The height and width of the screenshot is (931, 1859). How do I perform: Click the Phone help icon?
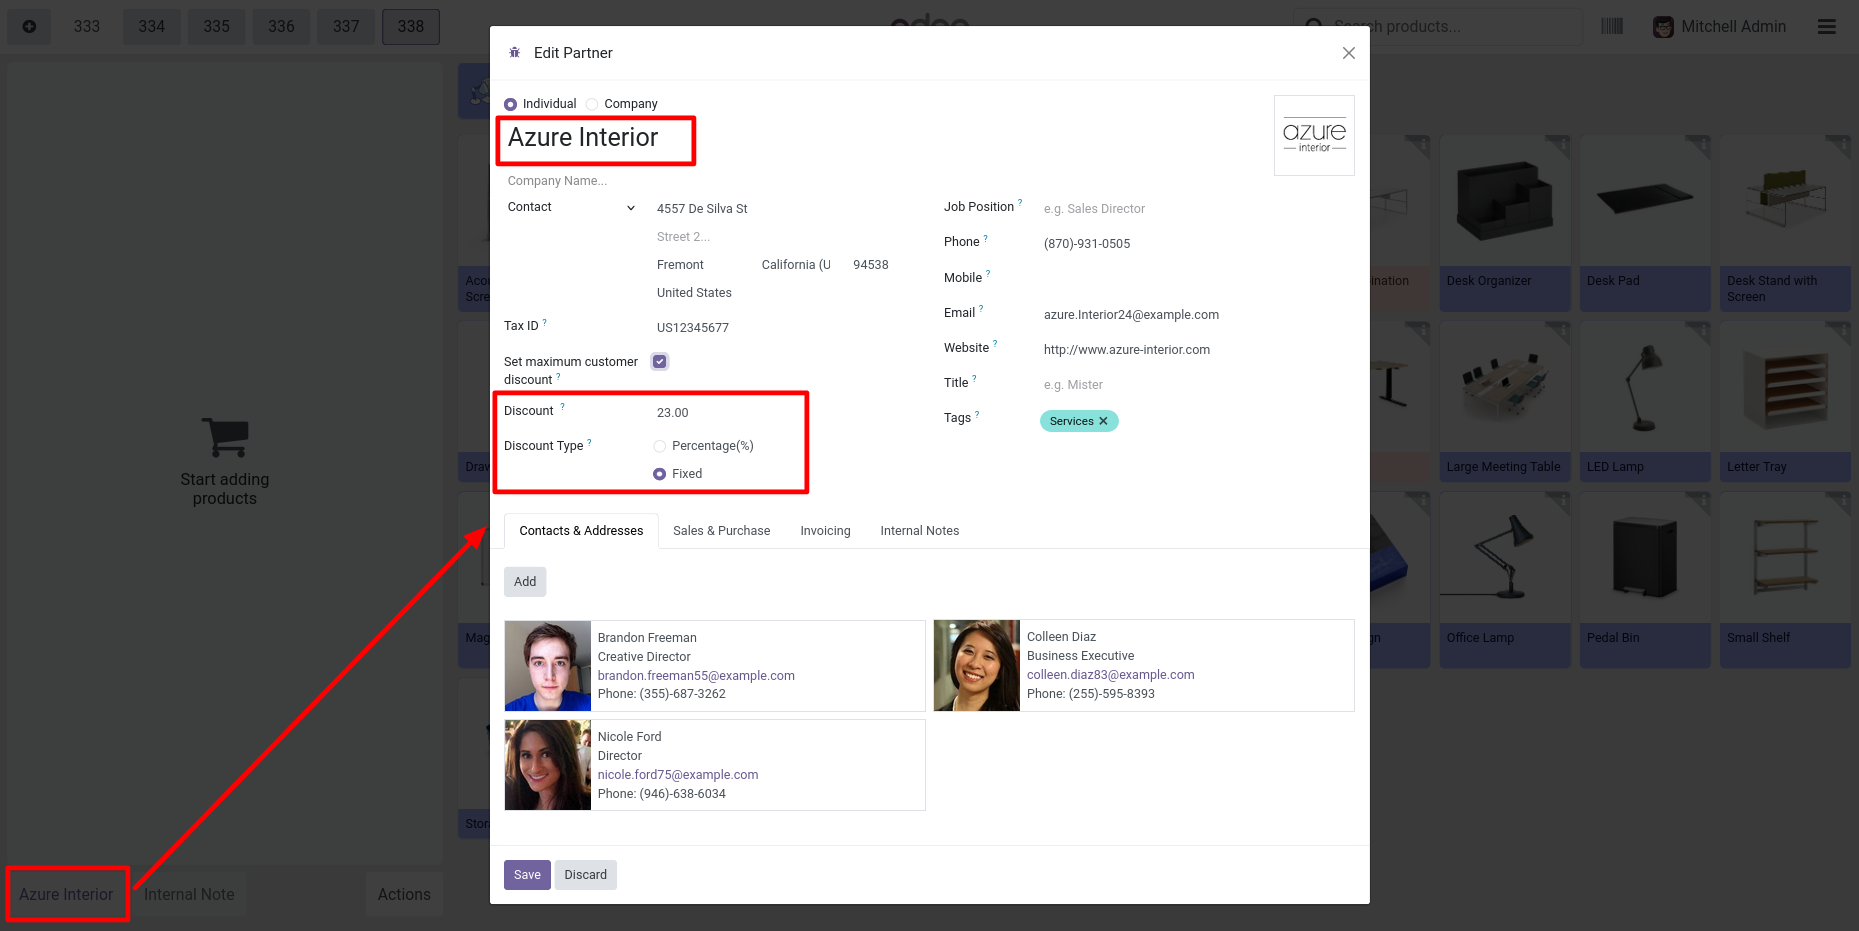985,238
